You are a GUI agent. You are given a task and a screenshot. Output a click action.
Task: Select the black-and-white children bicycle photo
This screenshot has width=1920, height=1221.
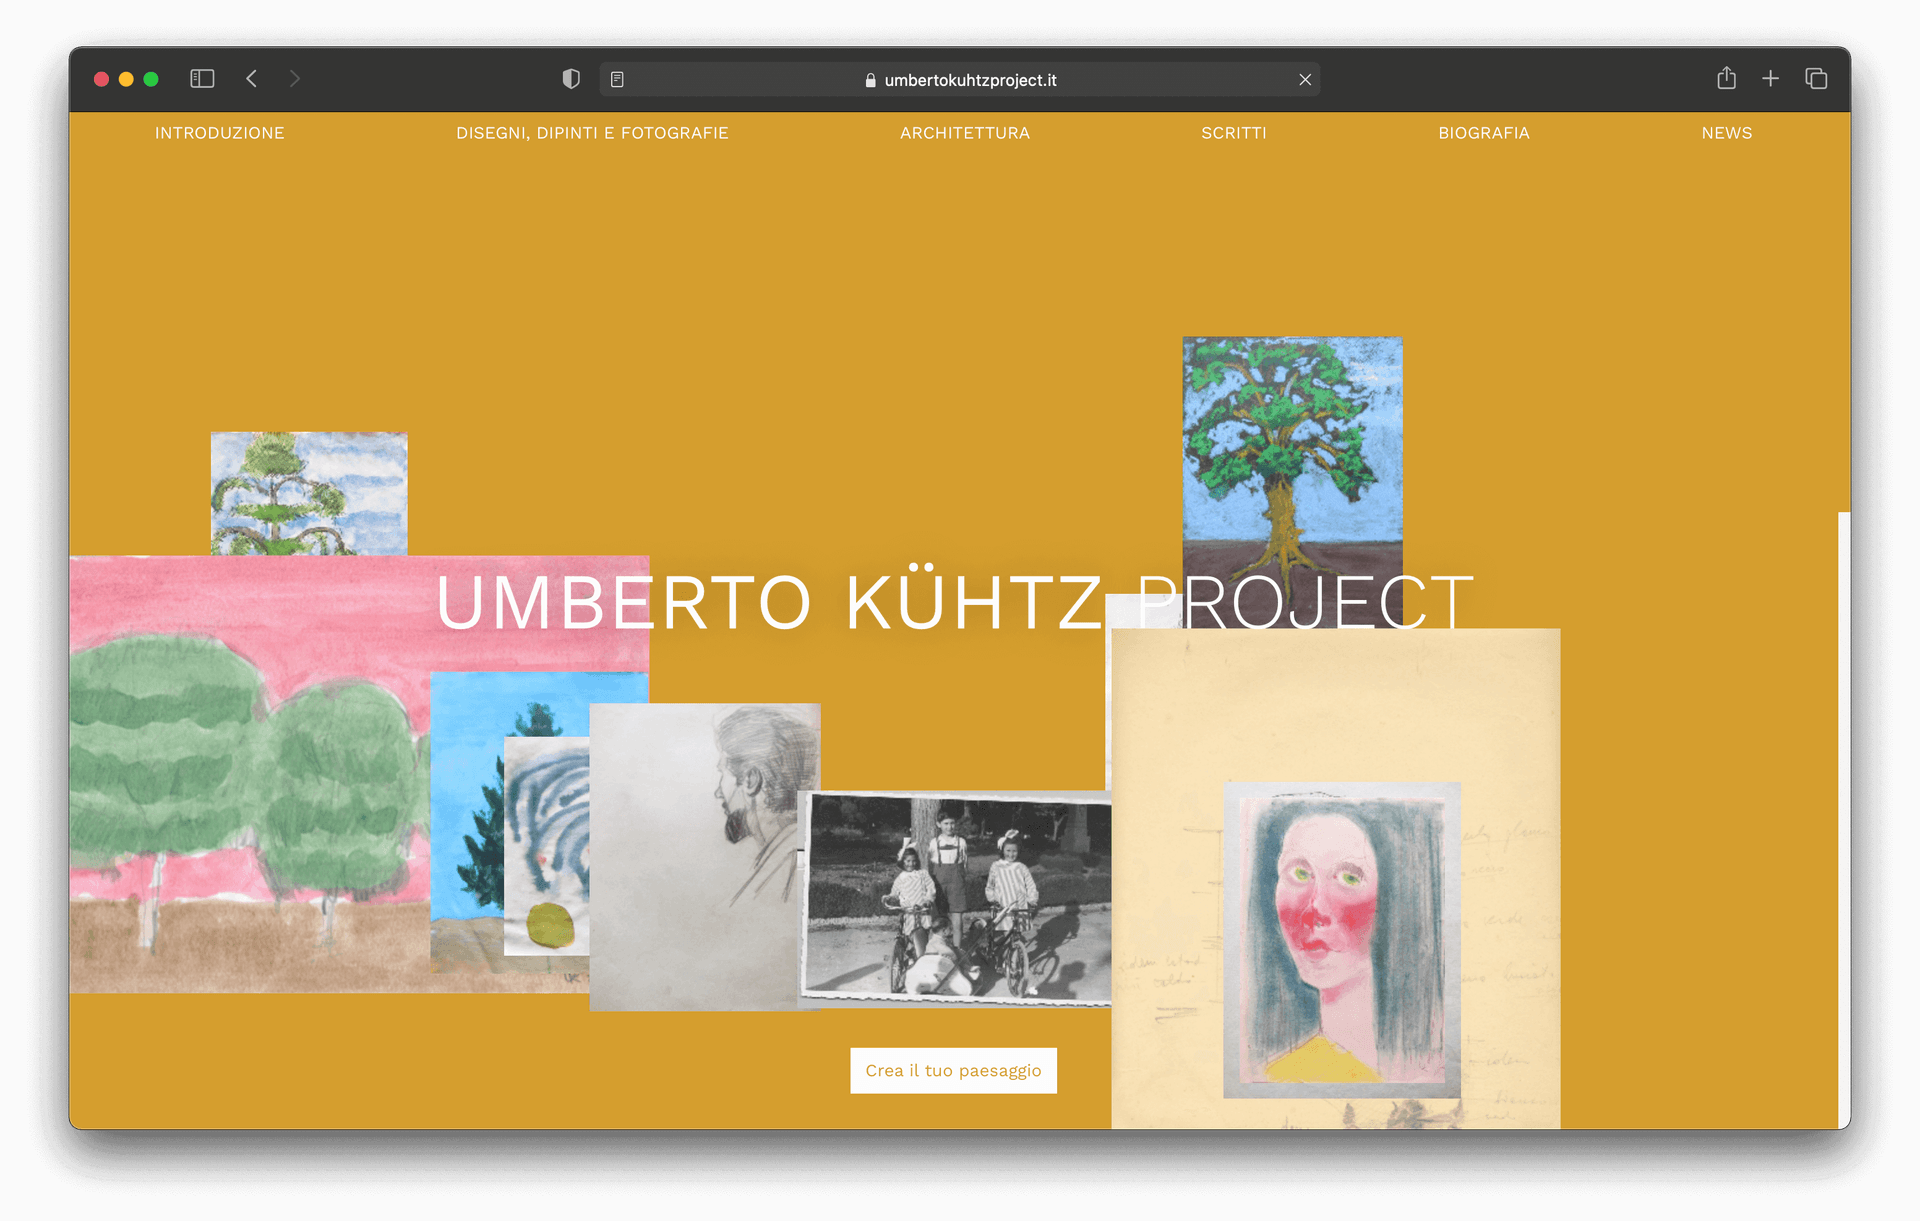tap(957, 897)
